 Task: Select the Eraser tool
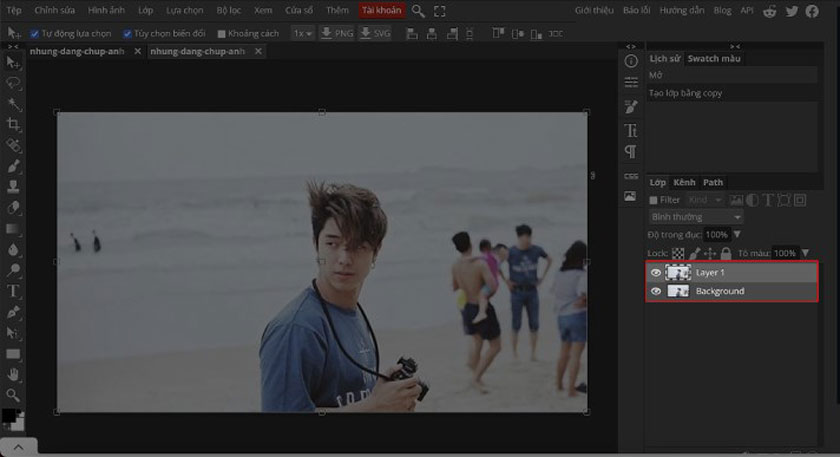13,208
